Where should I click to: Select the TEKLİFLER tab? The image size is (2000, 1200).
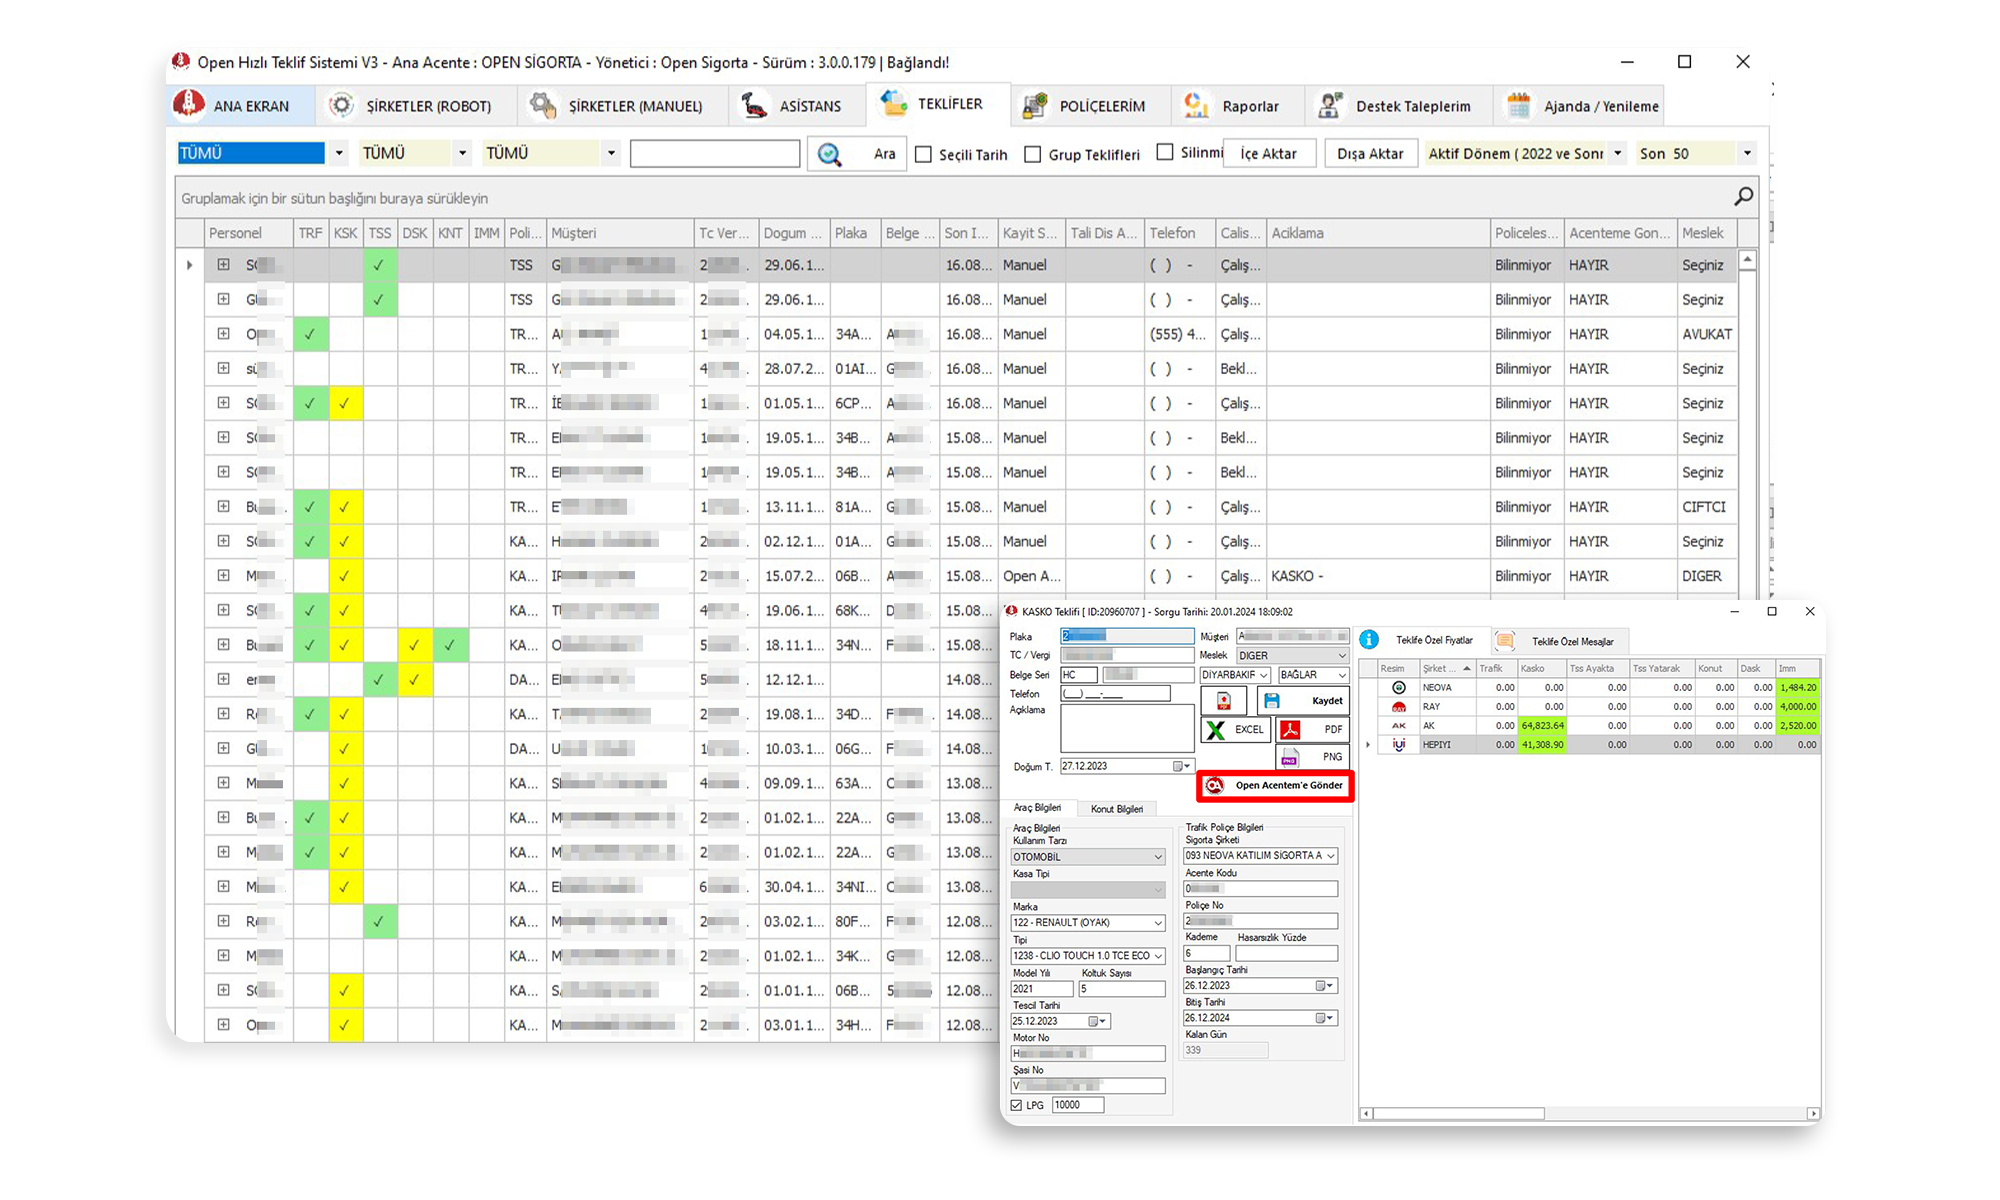click(937, 104)
